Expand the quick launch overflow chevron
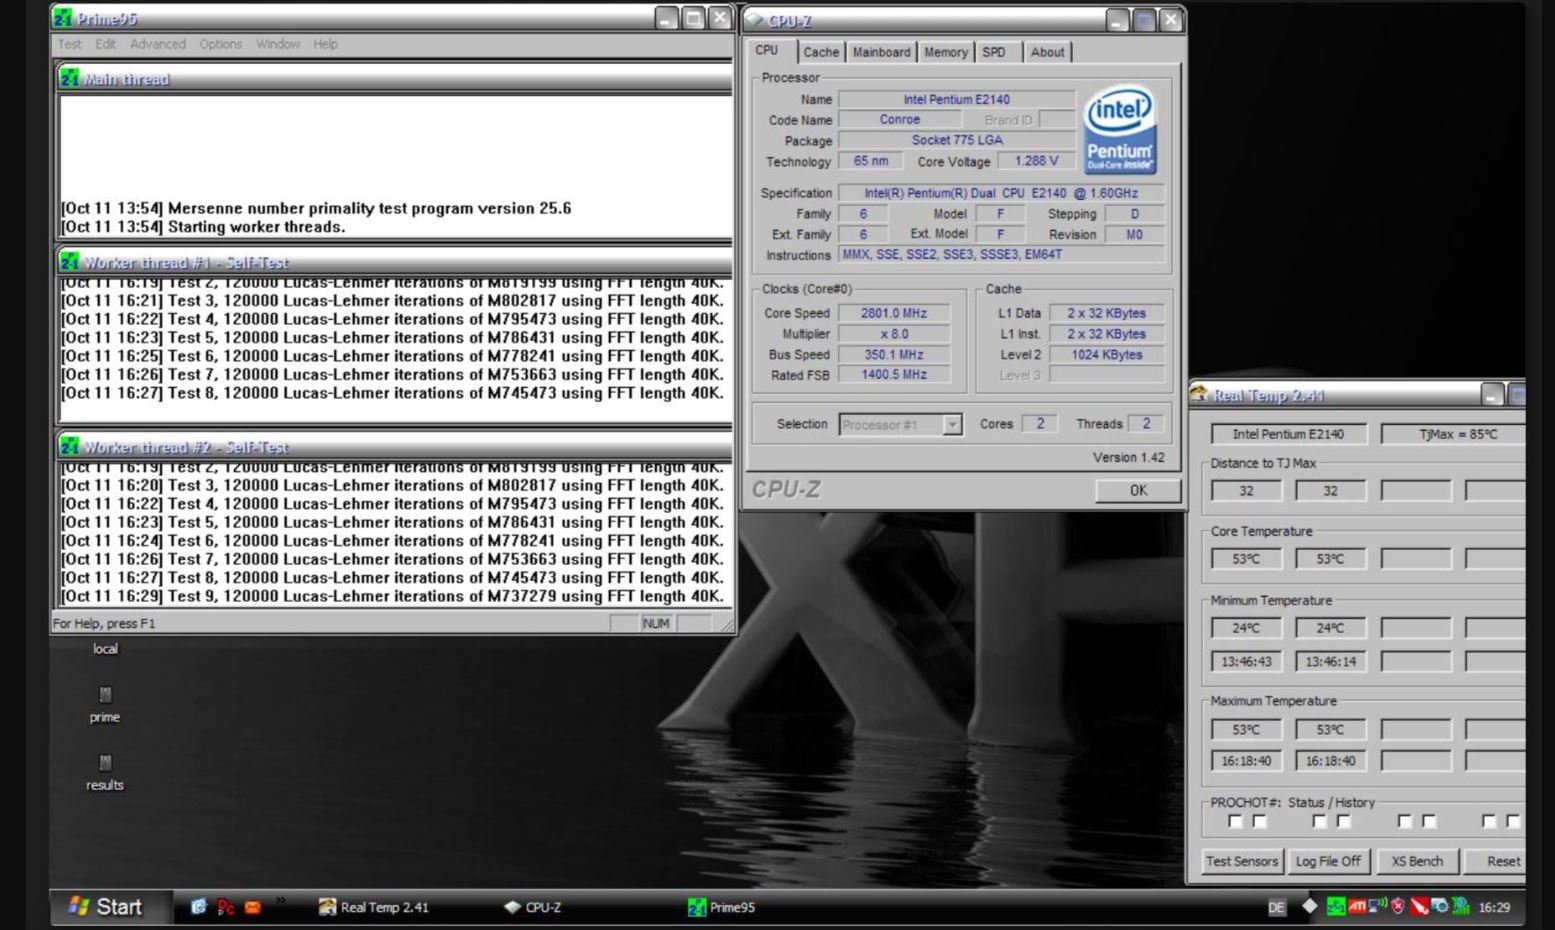 click(x=281, y=901)
